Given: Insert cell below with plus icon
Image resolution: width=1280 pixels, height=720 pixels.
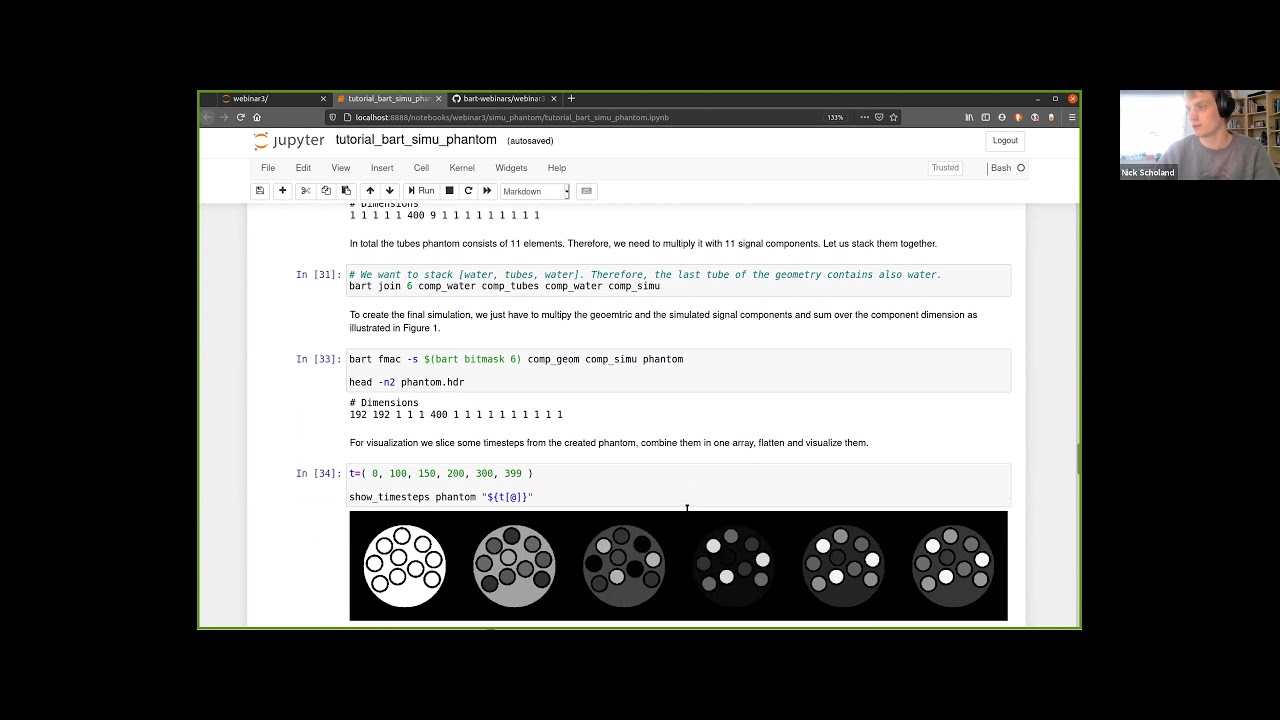Looking at the screenshot, I should click(x=282, y=191).
